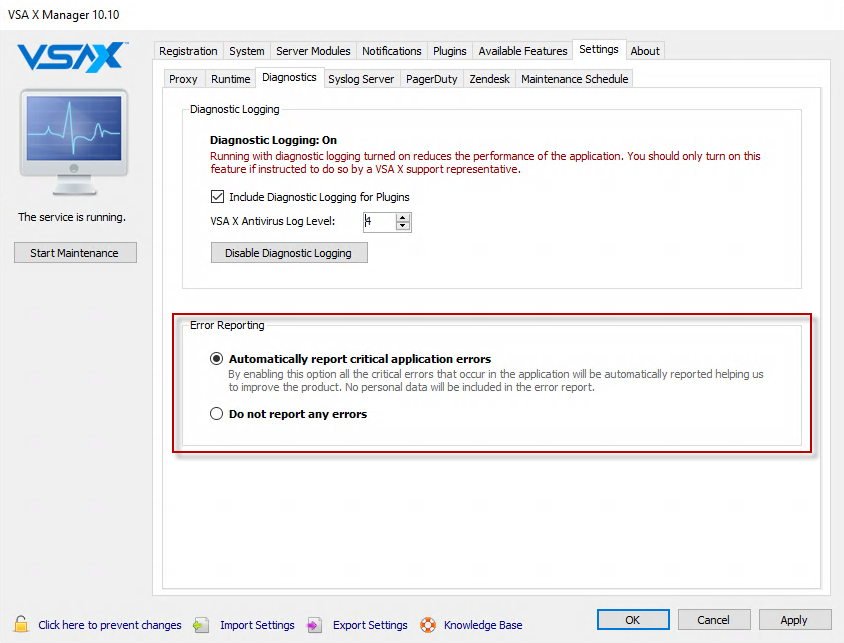This screenshot has height=643, width=844.
Task: Click the VSA X logo
Action: [73, 56]
